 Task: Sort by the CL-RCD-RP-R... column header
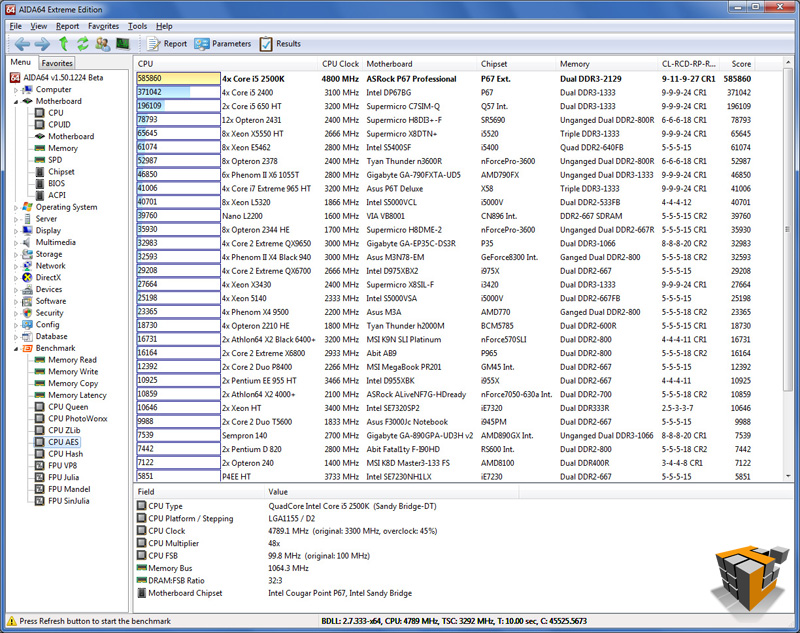[x=689, y=64]
